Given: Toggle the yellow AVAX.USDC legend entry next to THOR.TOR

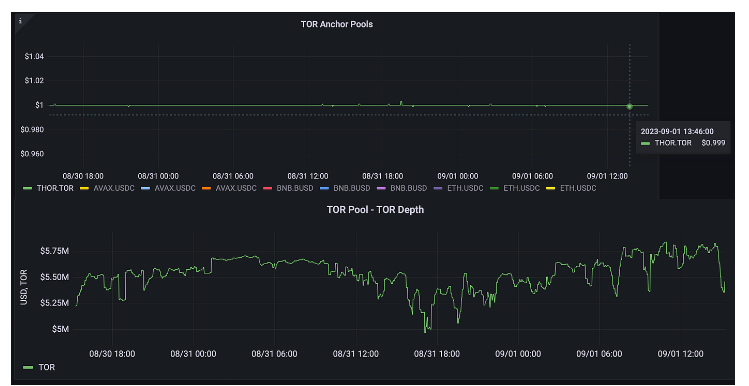Looking at the screenshot, I should pyautogui.click(x=114, y=188).
